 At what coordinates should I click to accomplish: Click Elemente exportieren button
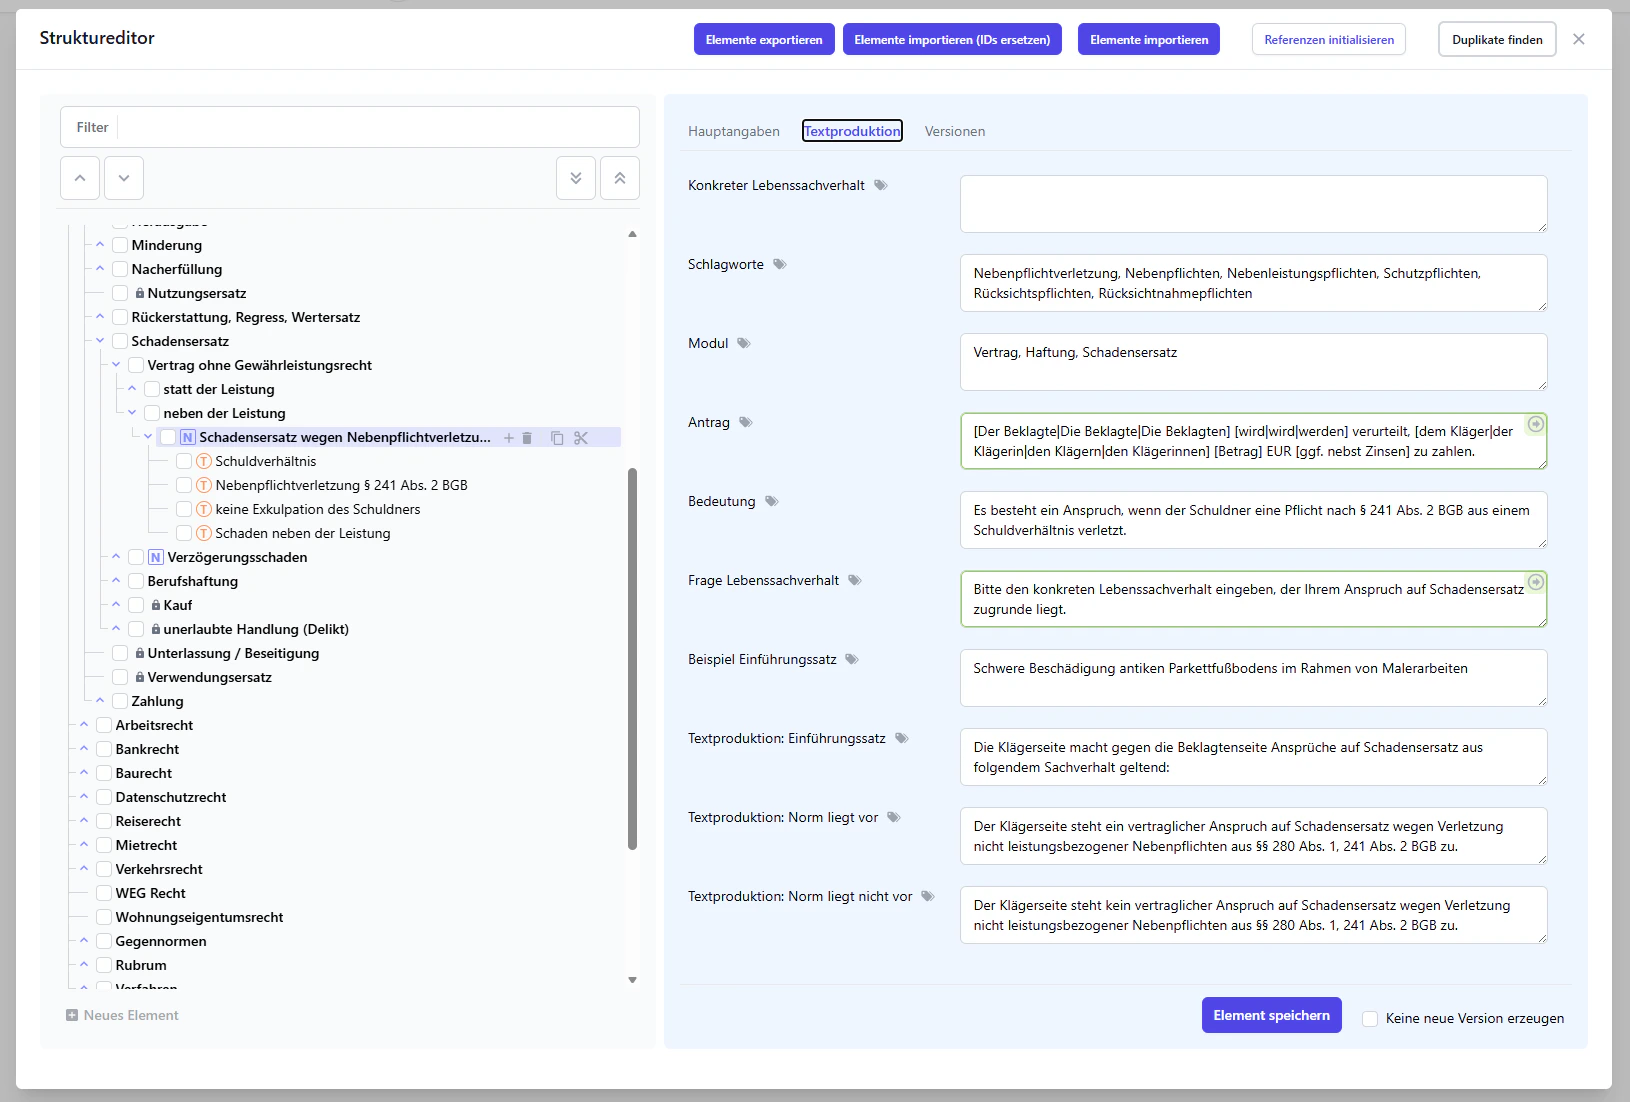tap(764, 39)
